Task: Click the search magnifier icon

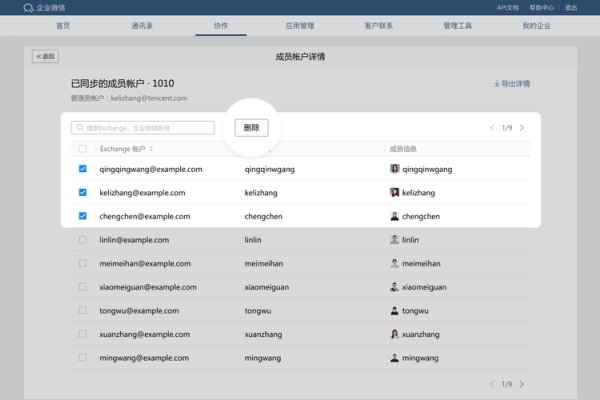Action: [x=79, y=128]
